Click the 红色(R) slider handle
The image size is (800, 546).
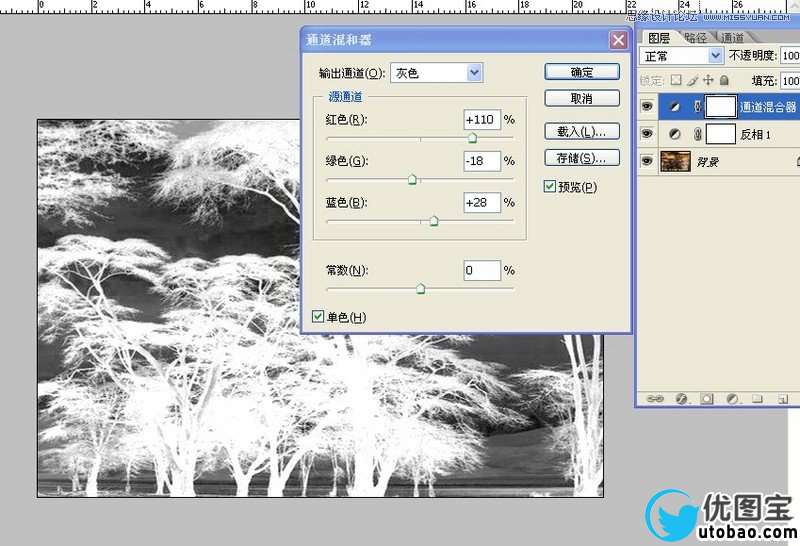point(472,138)
